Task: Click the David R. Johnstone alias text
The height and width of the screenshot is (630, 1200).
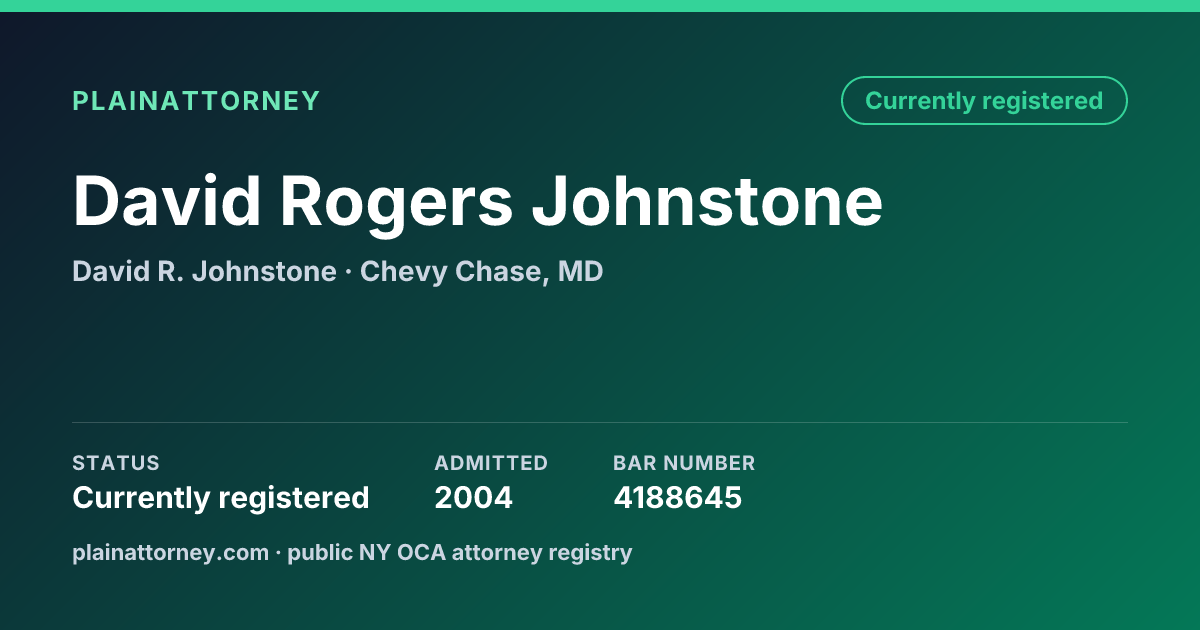Action: (204, 272)
